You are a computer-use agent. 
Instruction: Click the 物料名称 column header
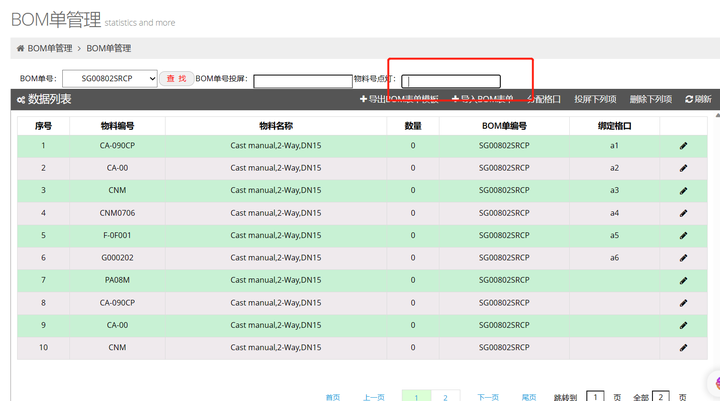coord(276,126)
